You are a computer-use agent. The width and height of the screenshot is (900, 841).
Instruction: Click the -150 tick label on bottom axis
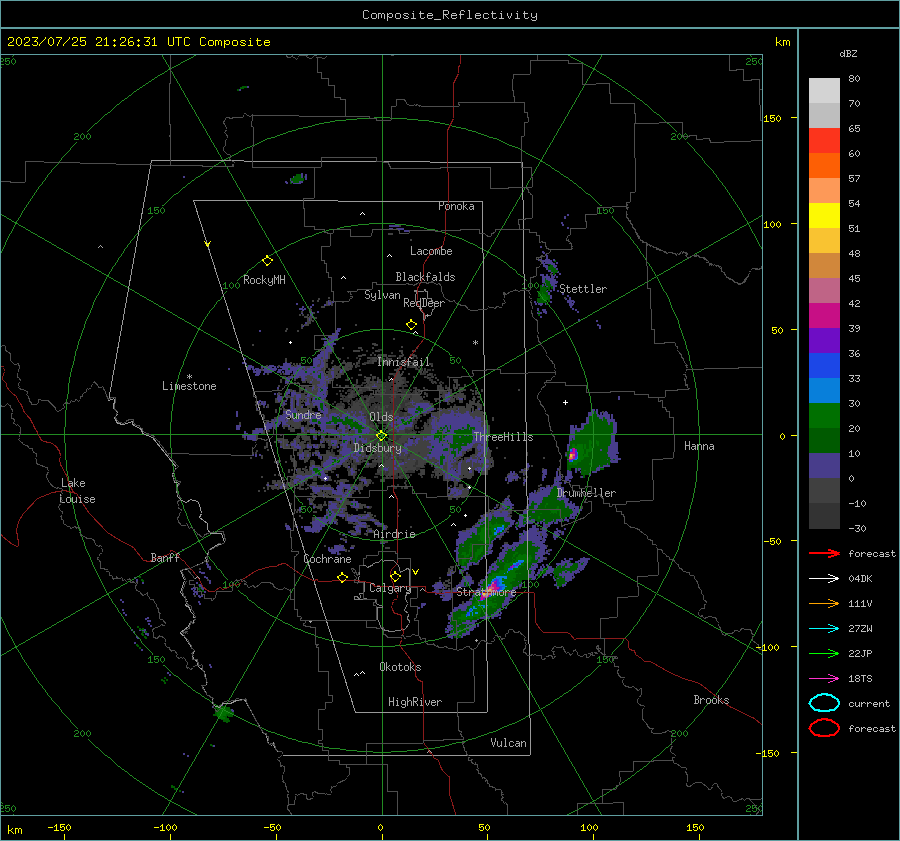click(59, 827)
